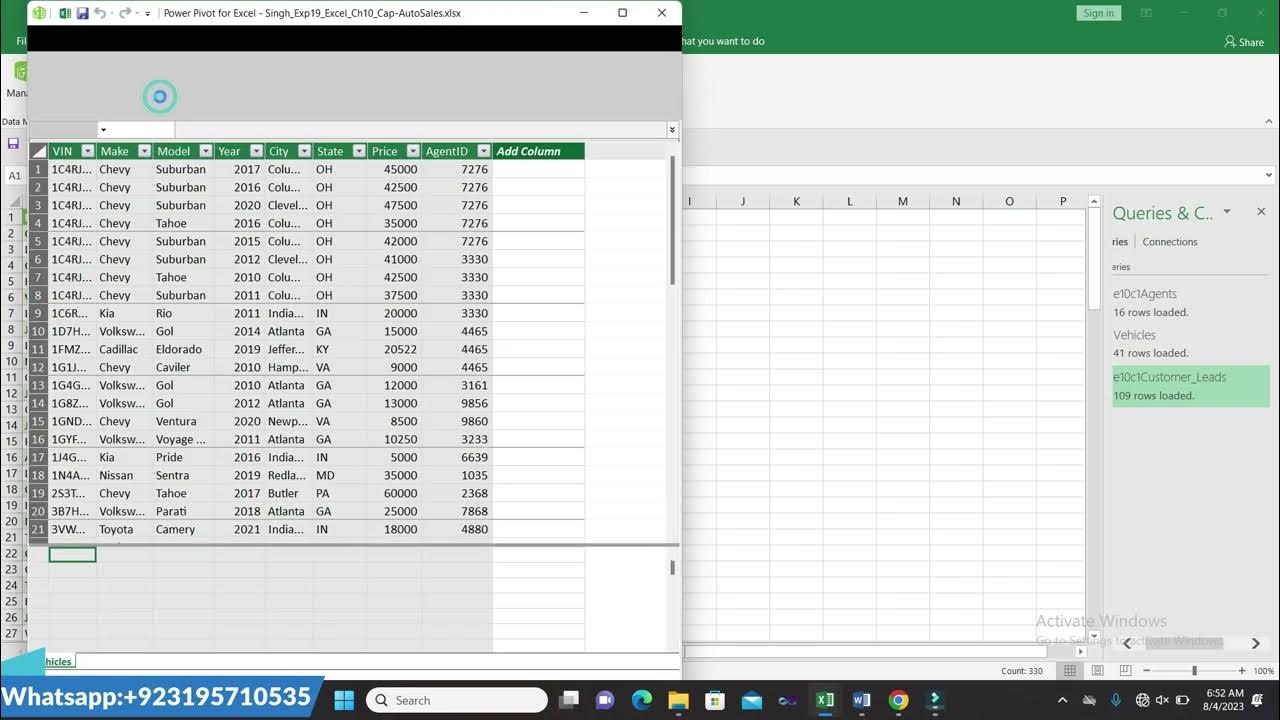Viewport: 1280px width, 720px height.
Task: Select column K header in Excel
Action: (x=797, y=201)
